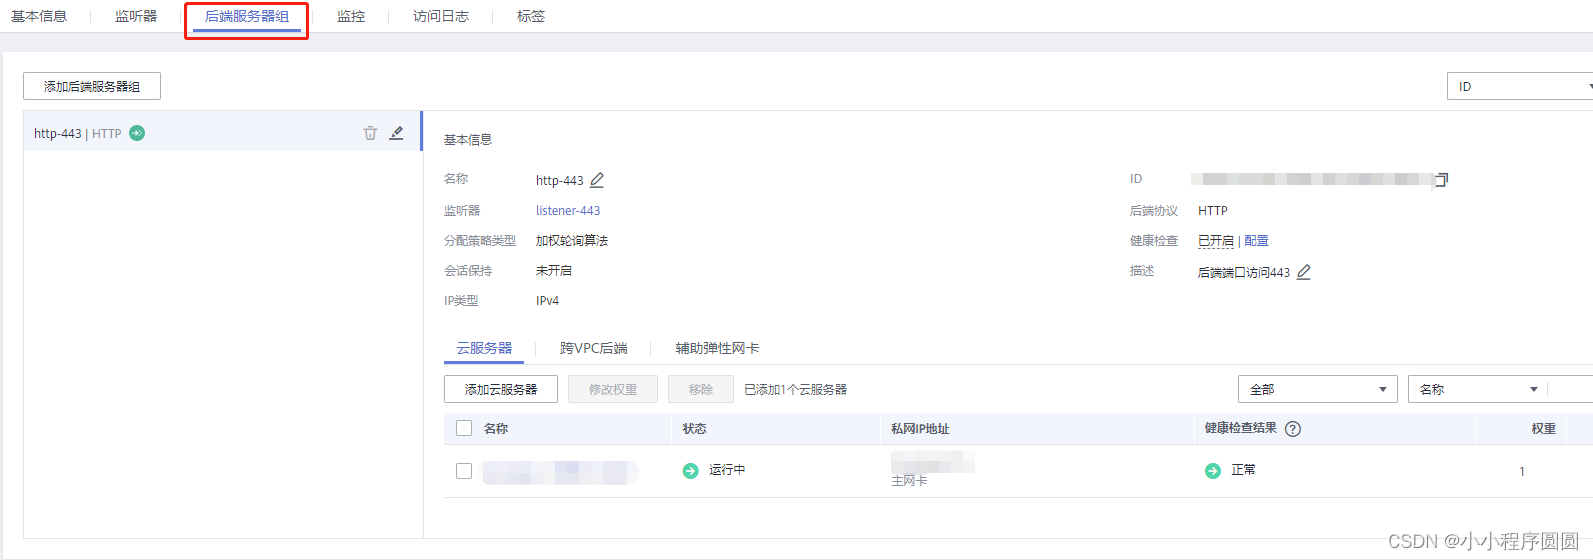This screenshot has width=1593, height=560.
Task: Edit the description 后端端口访问443
Action: (x=1304, y=272)
